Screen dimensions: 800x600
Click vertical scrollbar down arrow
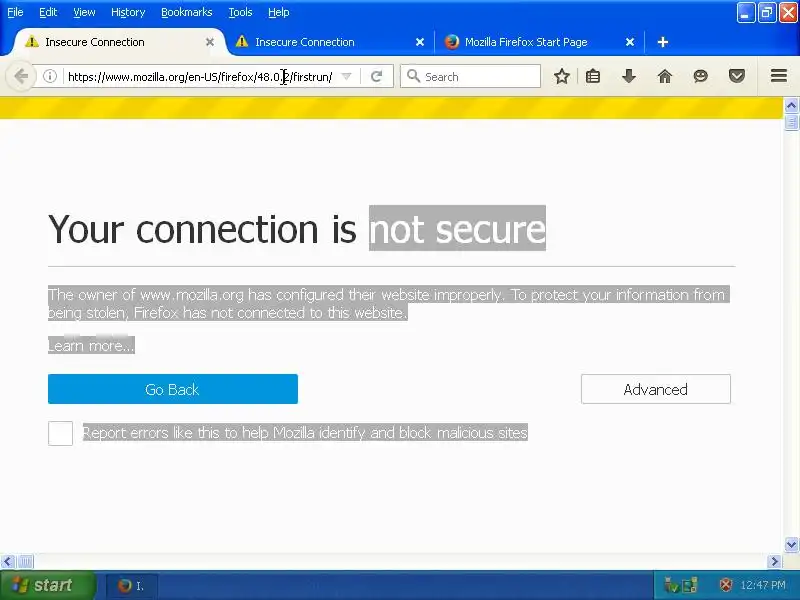pyautogui.click(x=791, y=545)
